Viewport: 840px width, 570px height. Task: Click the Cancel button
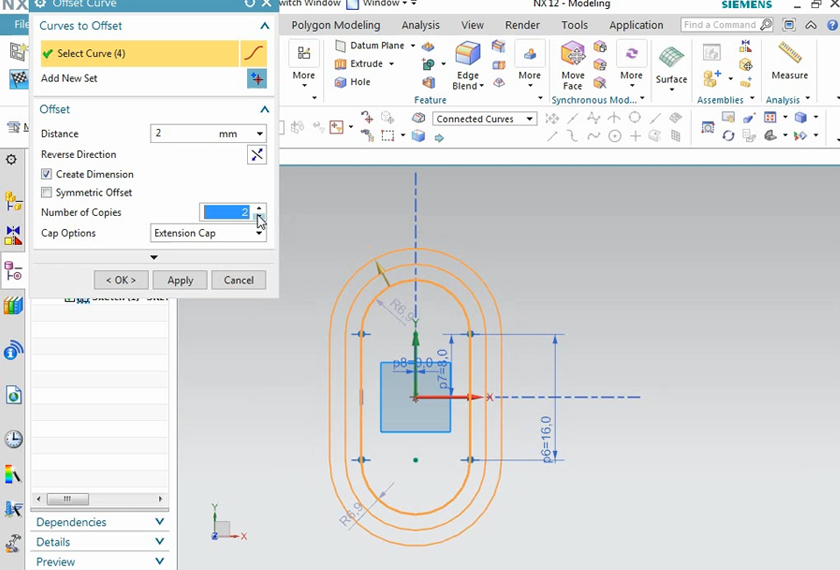(238, 280)
